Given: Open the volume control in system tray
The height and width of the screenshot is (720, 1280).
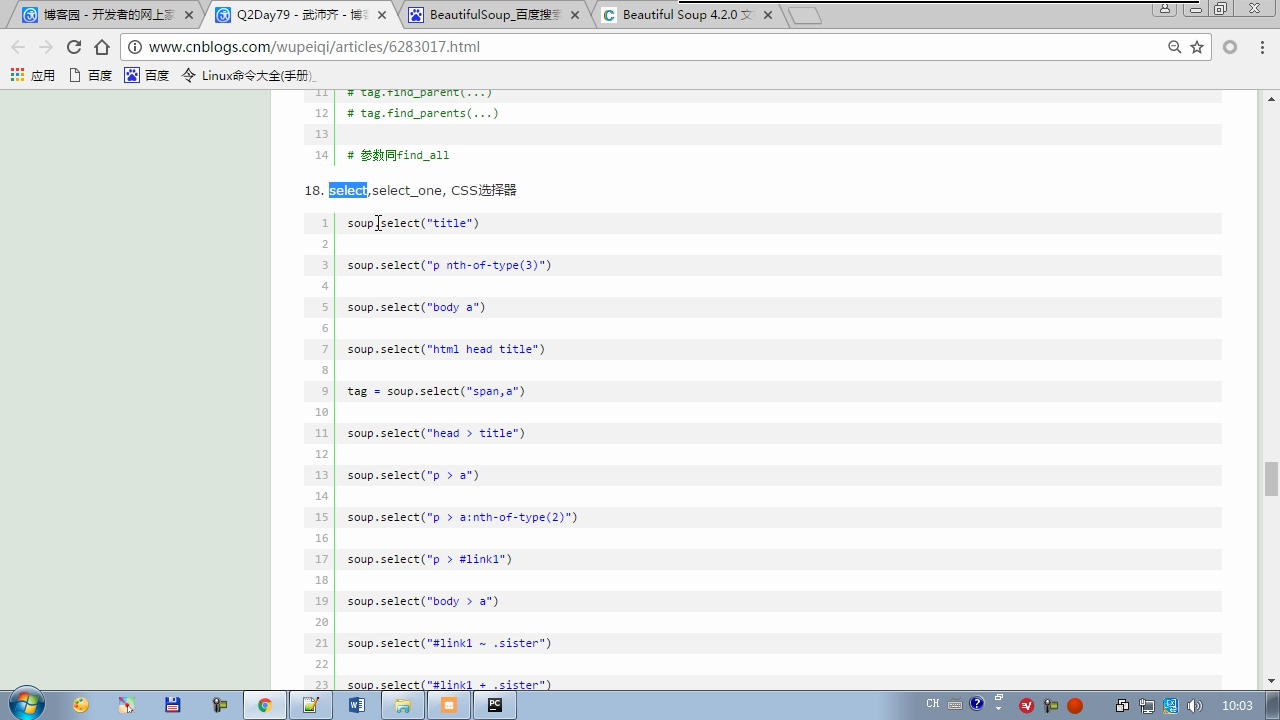Looking at the screenshot, I should (x=1195, y=706).
